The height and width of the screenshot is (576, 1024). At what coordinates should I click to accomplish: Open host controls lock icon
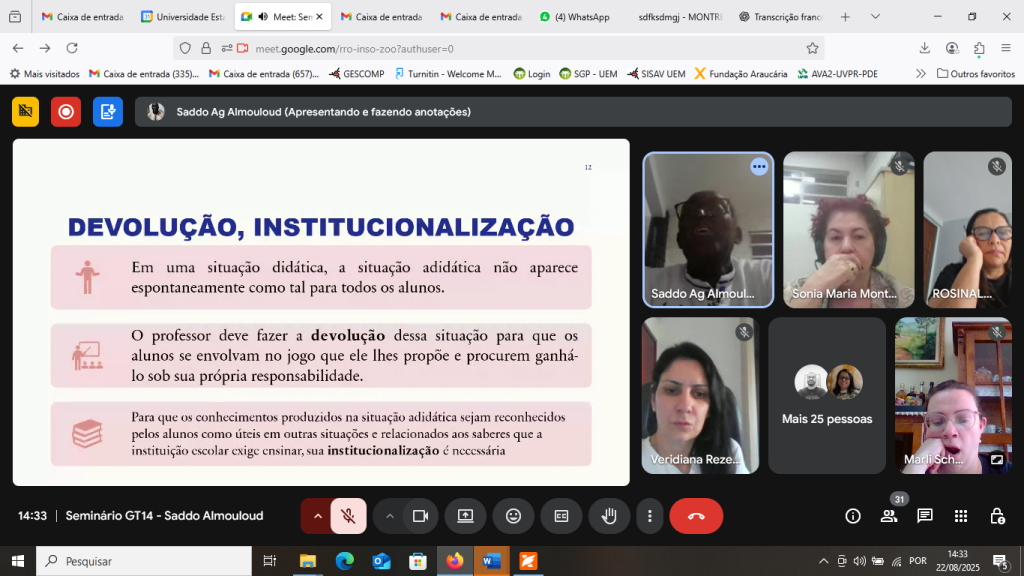tap(997, 516)
